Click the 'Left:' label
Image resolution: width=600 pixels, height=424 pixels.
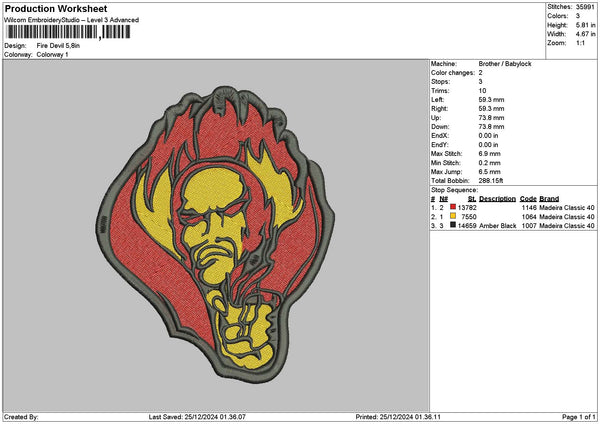[437, 99]
